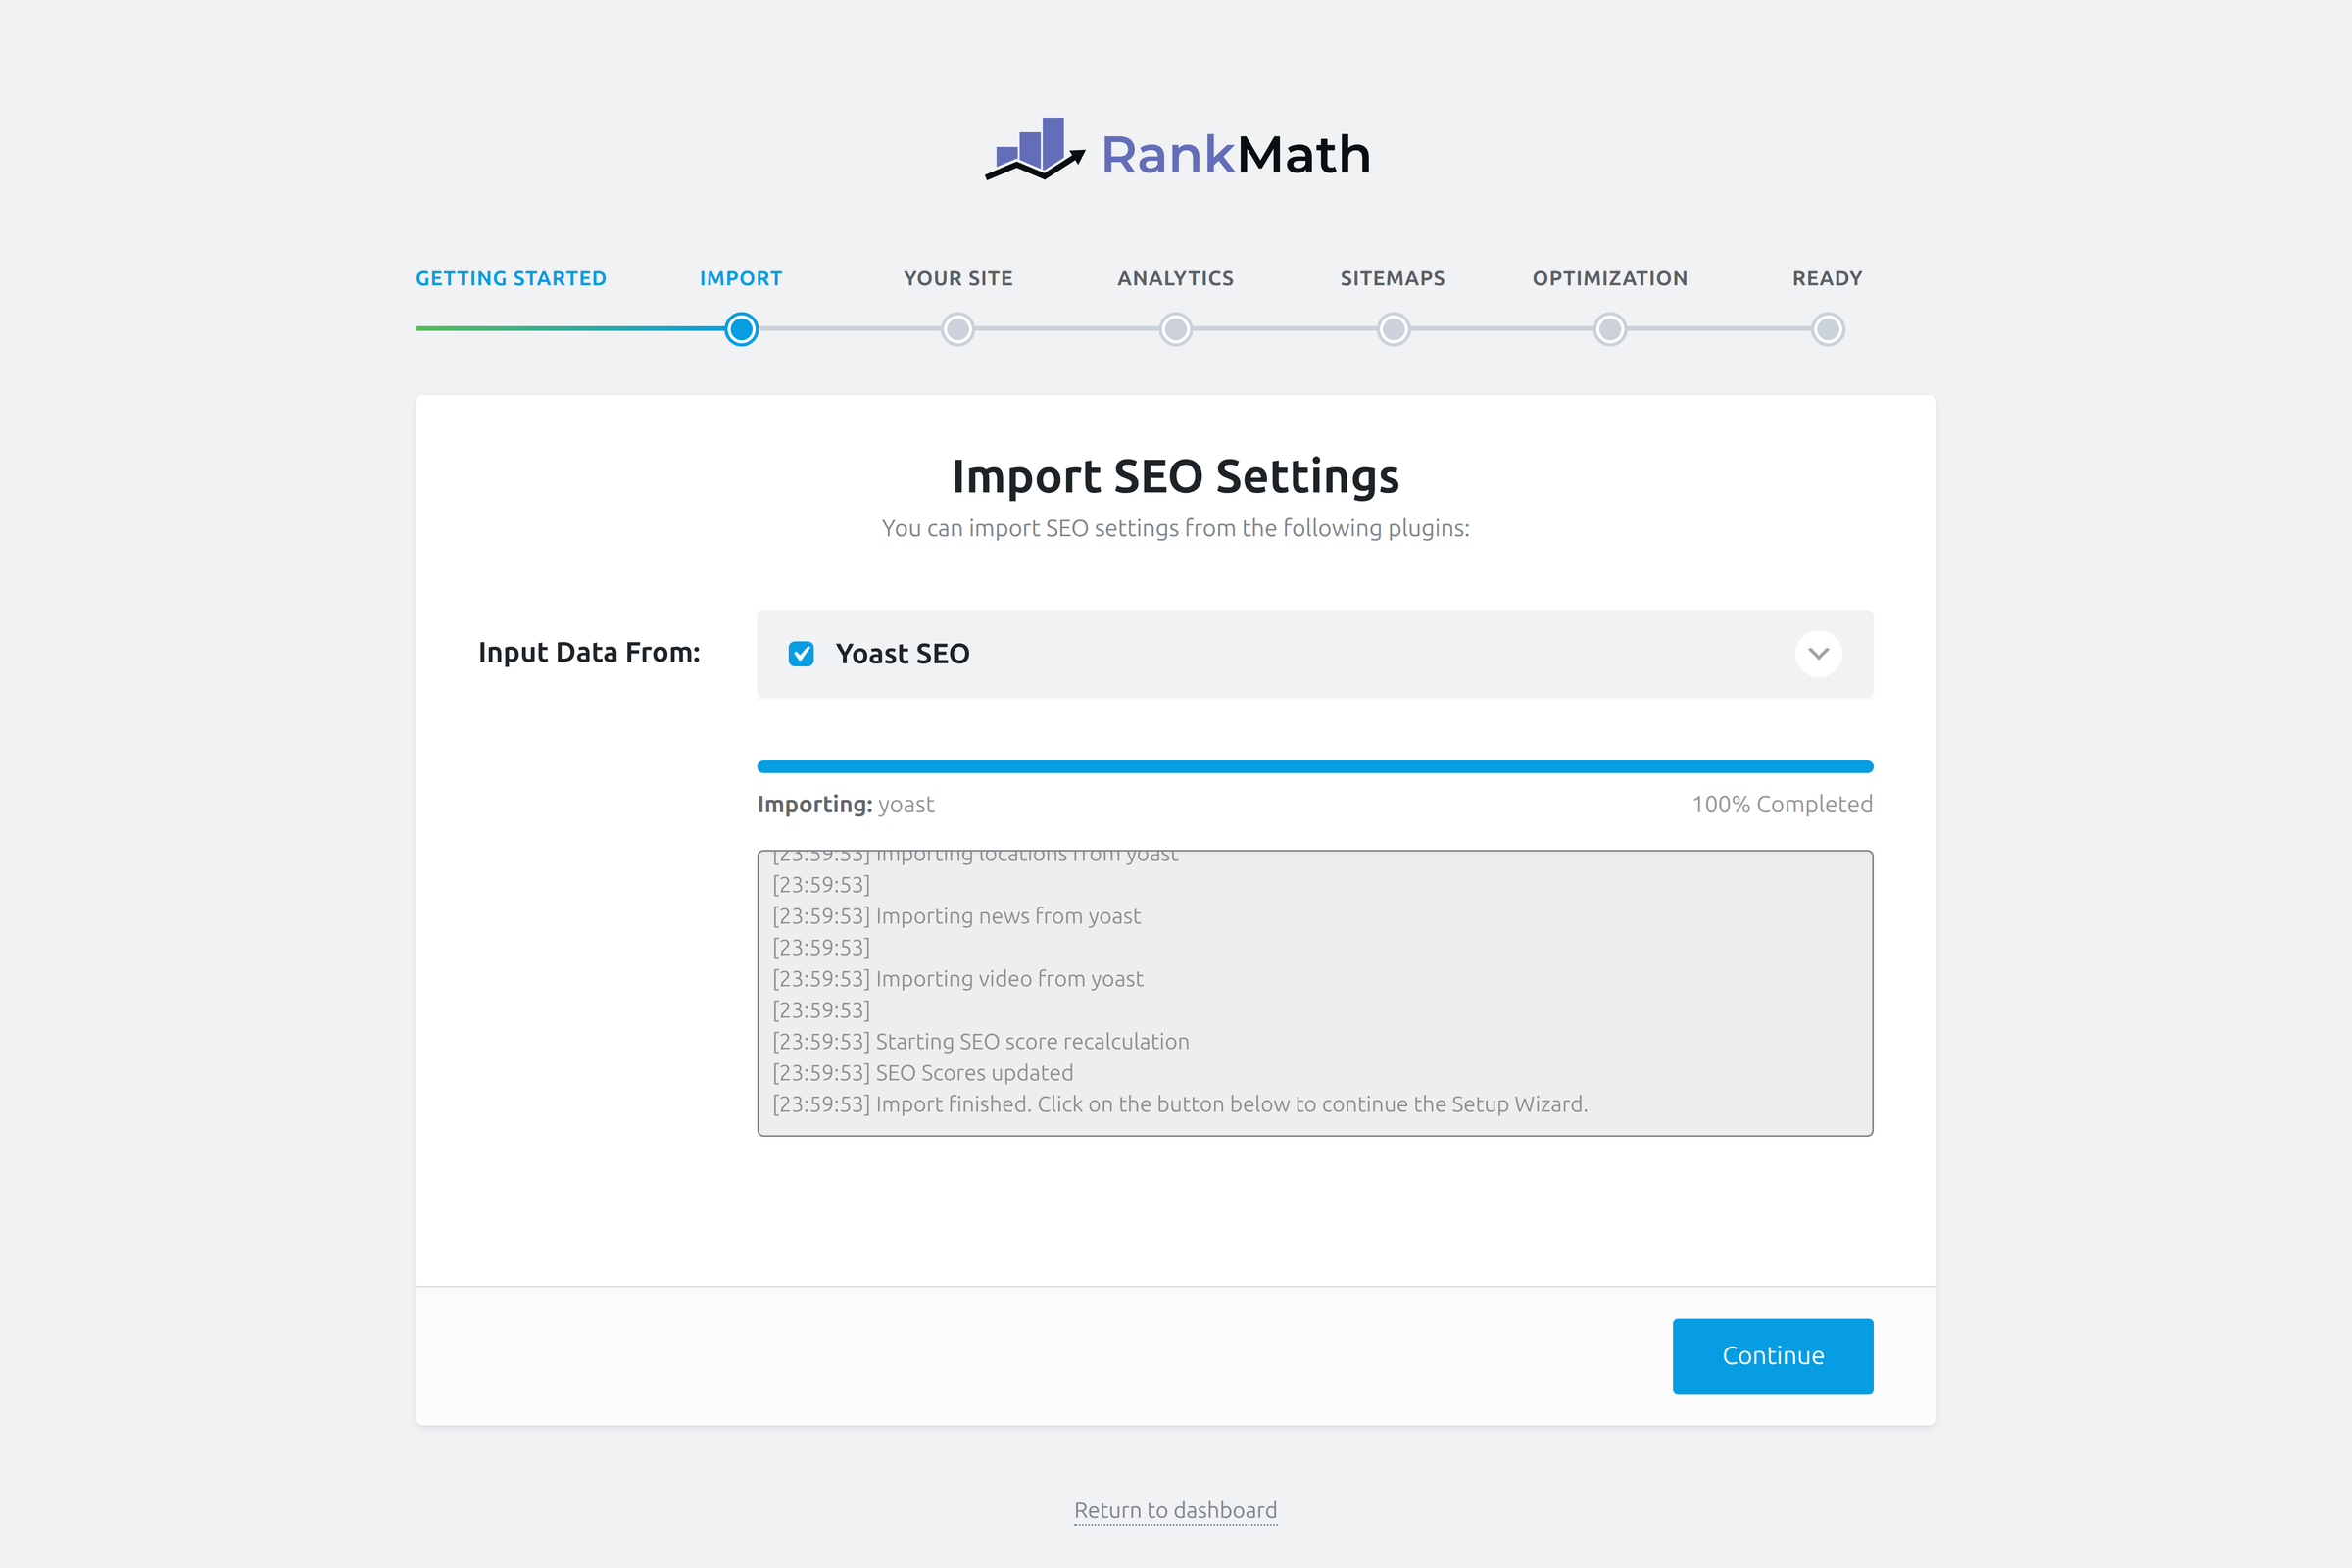Click the Your Site step circle
Screen dimensions: 2352x1568
pyautogui.click(x=958, y=329)
